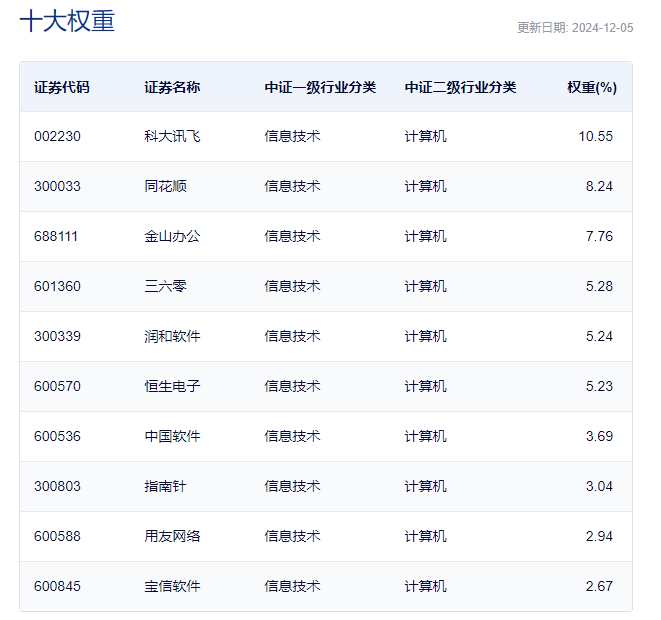Click the 证券名称 column header
The width and height of the screenshot is (661, 620).
click(172, 87)
